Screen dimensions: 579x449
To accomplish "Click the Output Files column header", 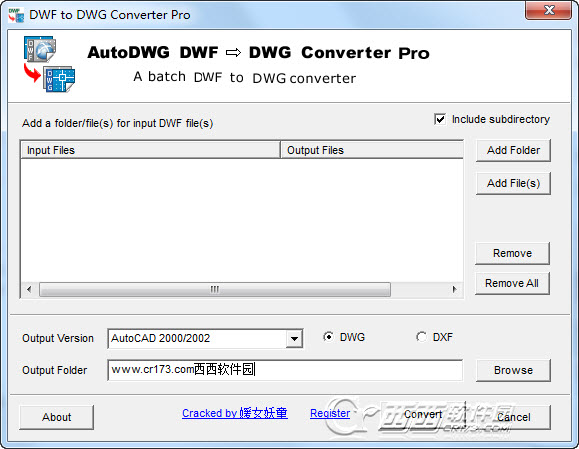I will [372, 150].
